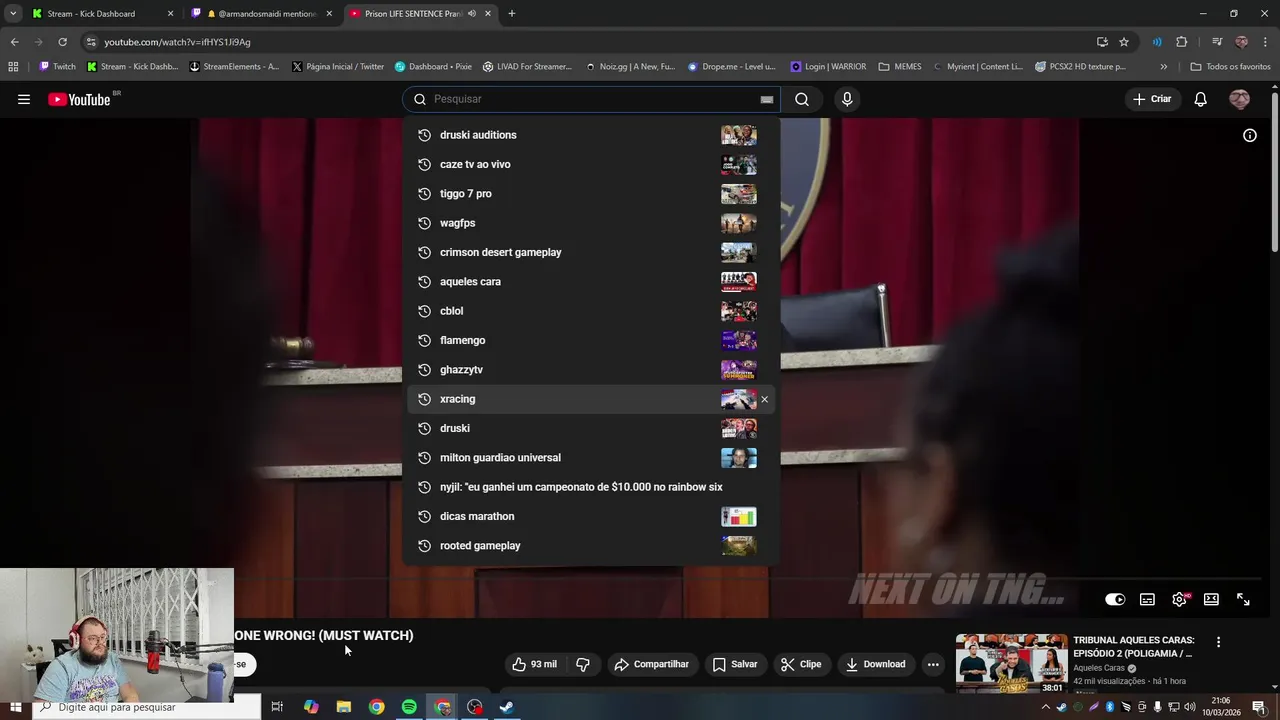Open Steam from the taskbar
The image size is (1280, 720).
[507, 707]
